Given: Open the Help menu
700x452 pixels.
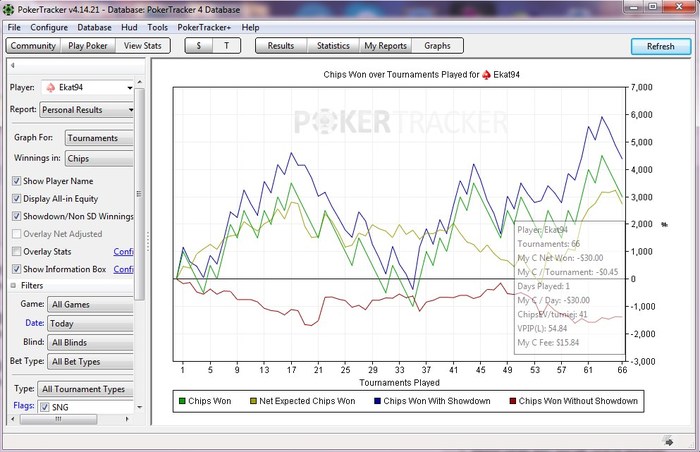Looking at the screenshot, I should point(250,28).
